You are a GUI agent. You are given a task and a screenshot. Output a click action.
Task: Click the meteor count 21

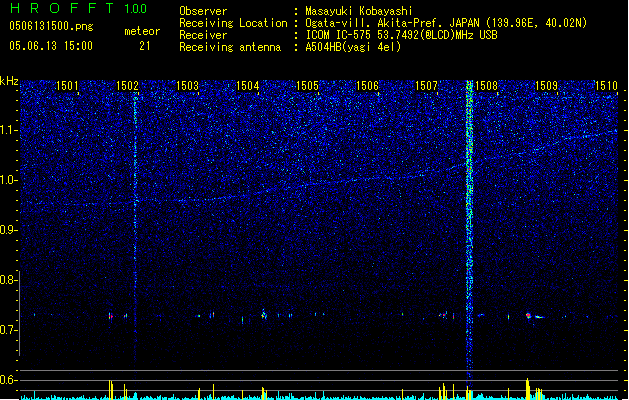coord(145,46)
